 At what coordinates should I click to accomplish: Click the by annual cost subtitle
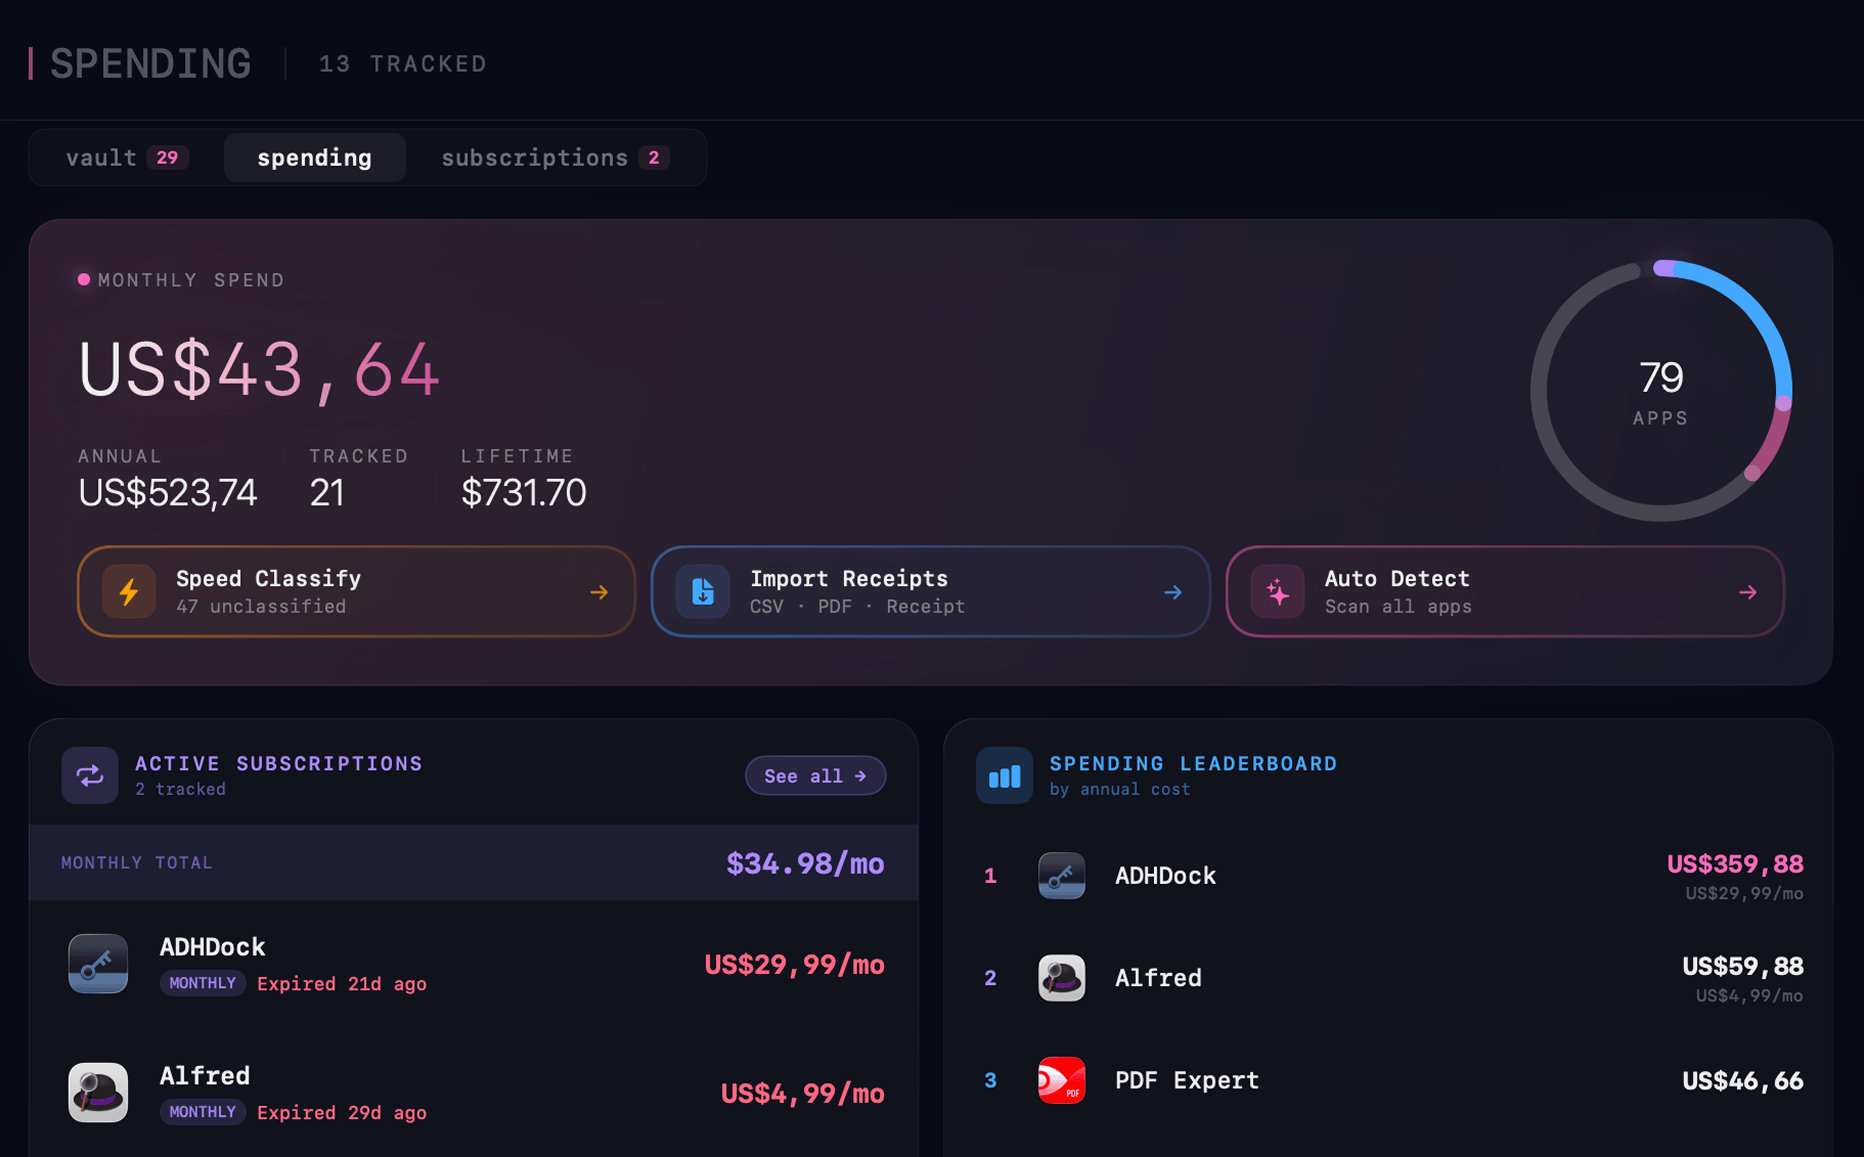[x=1120, y=790]
